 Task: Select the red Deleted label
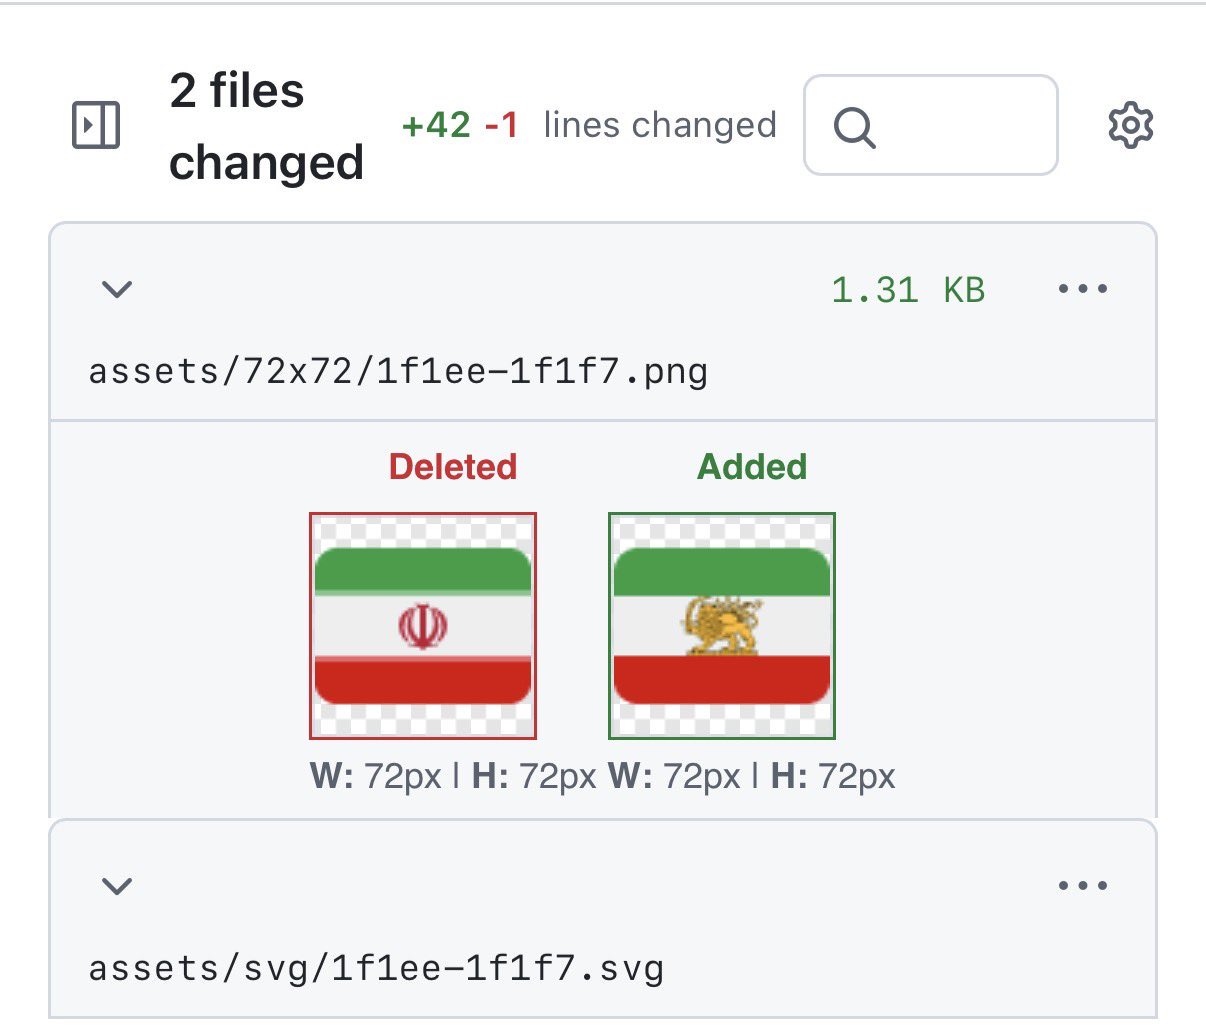tap(453, 467)
